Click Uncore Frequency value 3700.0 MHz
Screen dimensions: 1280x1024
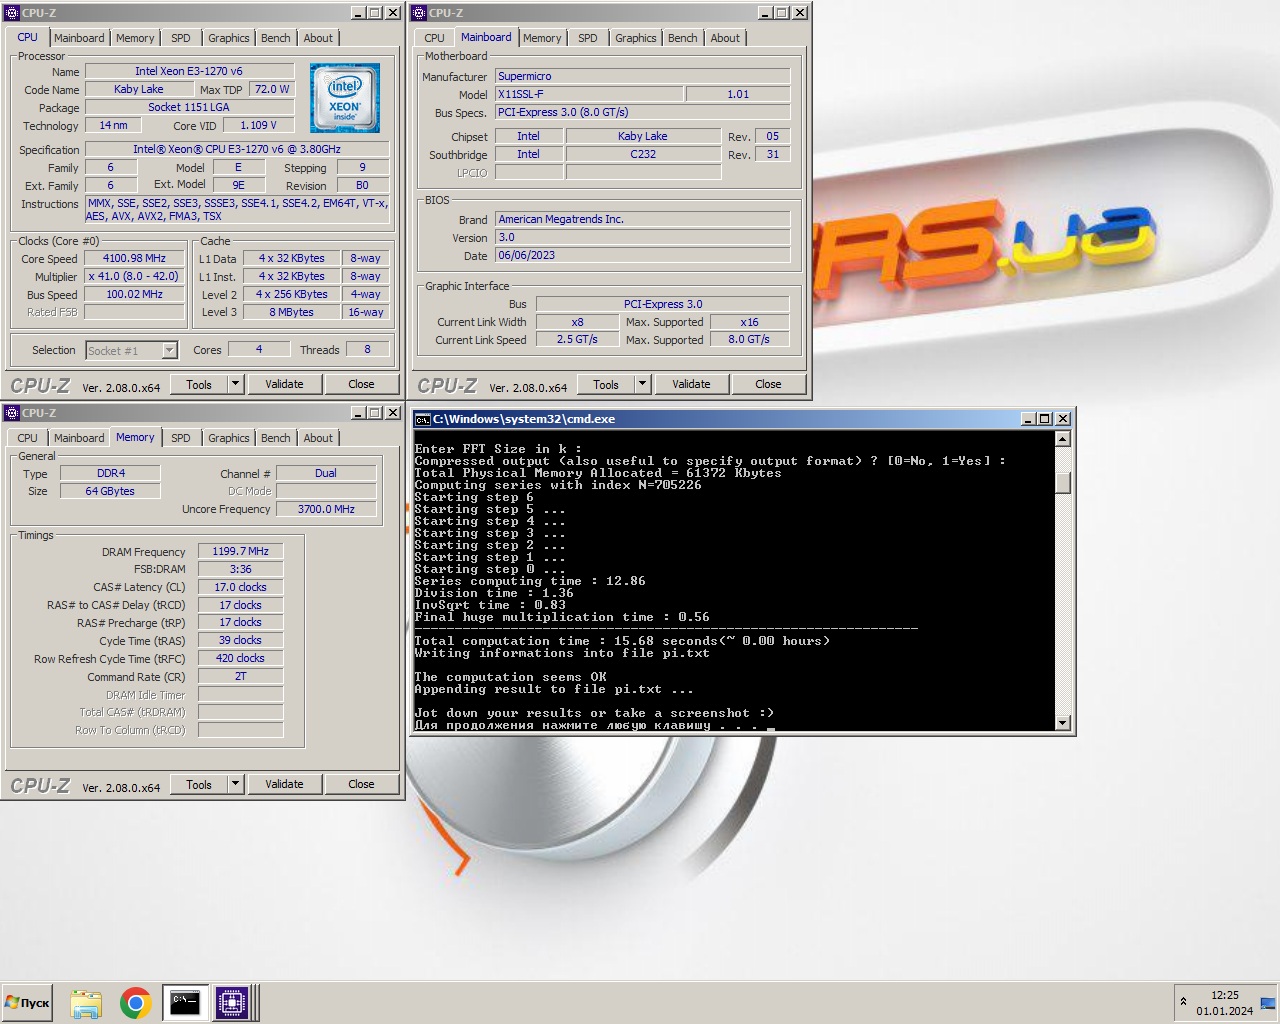326,509
